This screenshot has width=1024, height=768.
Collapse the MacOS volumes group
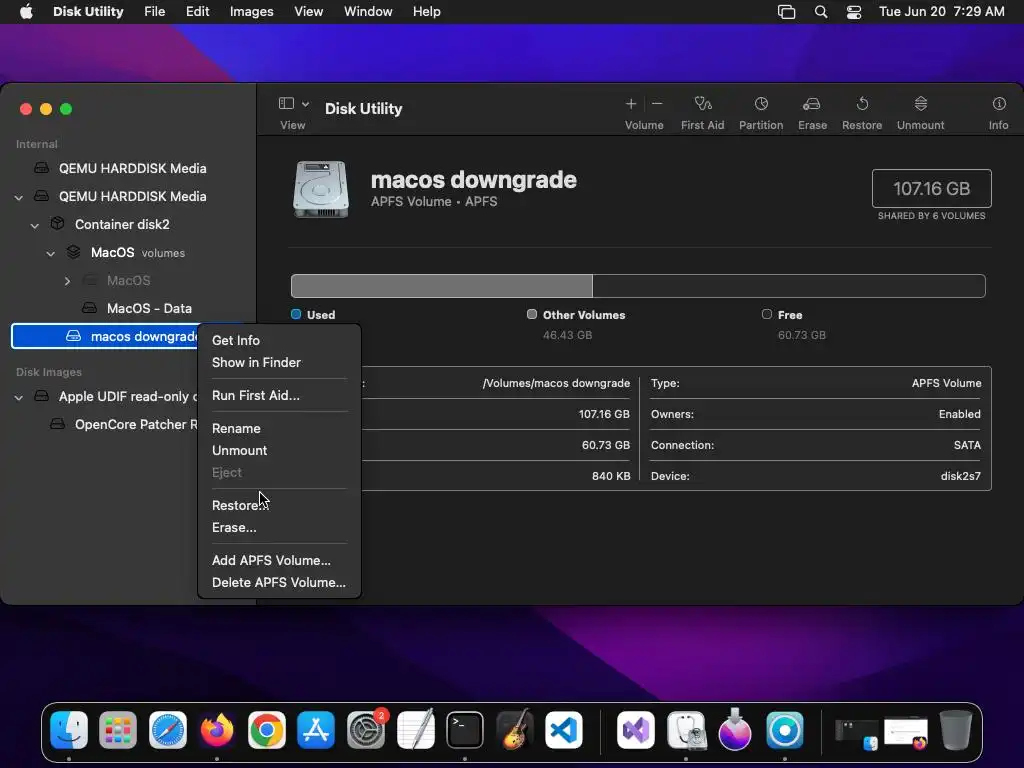pos(50,253)
